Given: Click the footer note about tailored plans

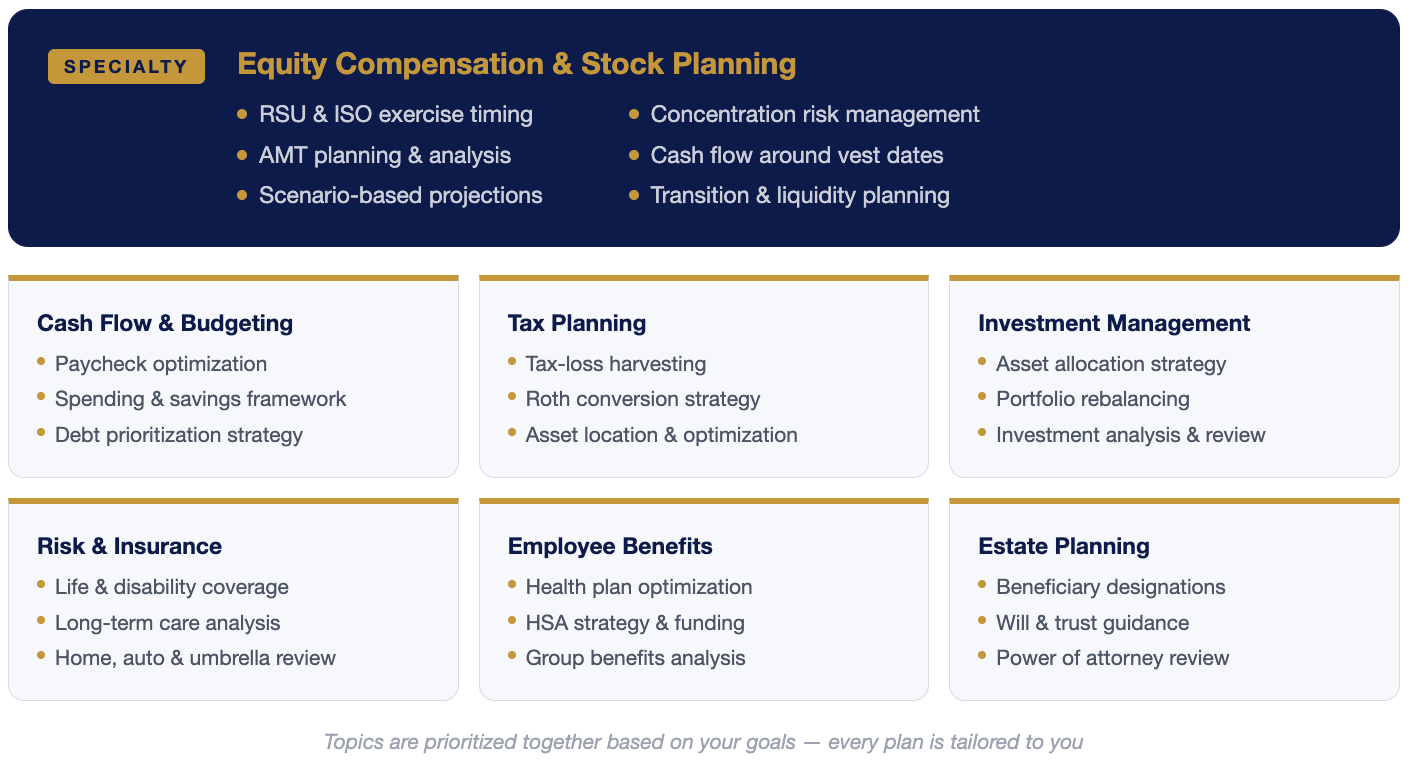Looking at the screenshot, I should coord(704,742).
